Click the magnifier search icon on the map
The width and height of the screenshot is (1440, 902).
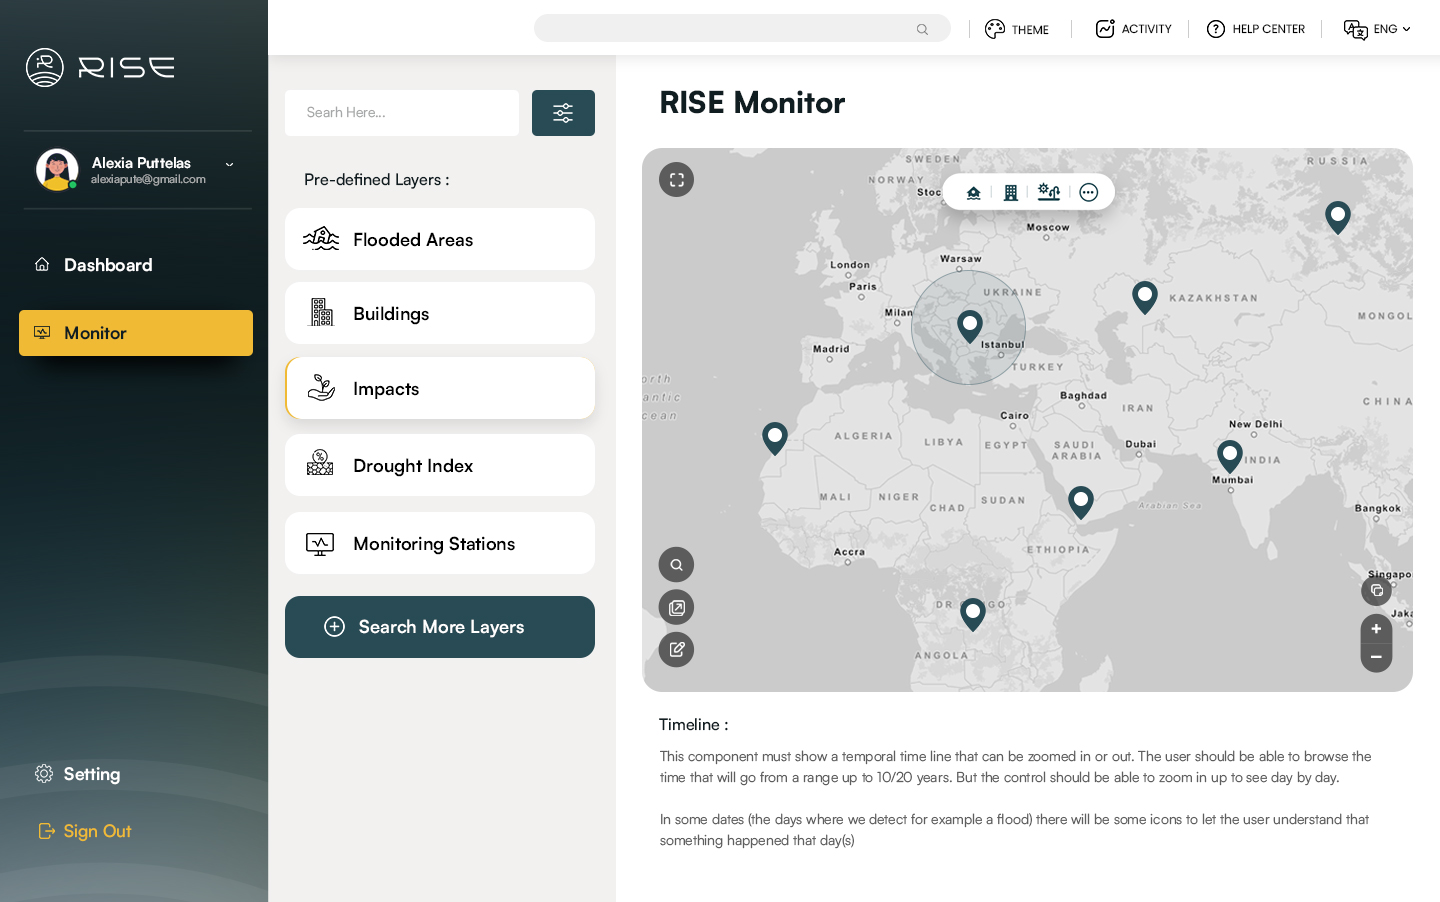[677, 564]
